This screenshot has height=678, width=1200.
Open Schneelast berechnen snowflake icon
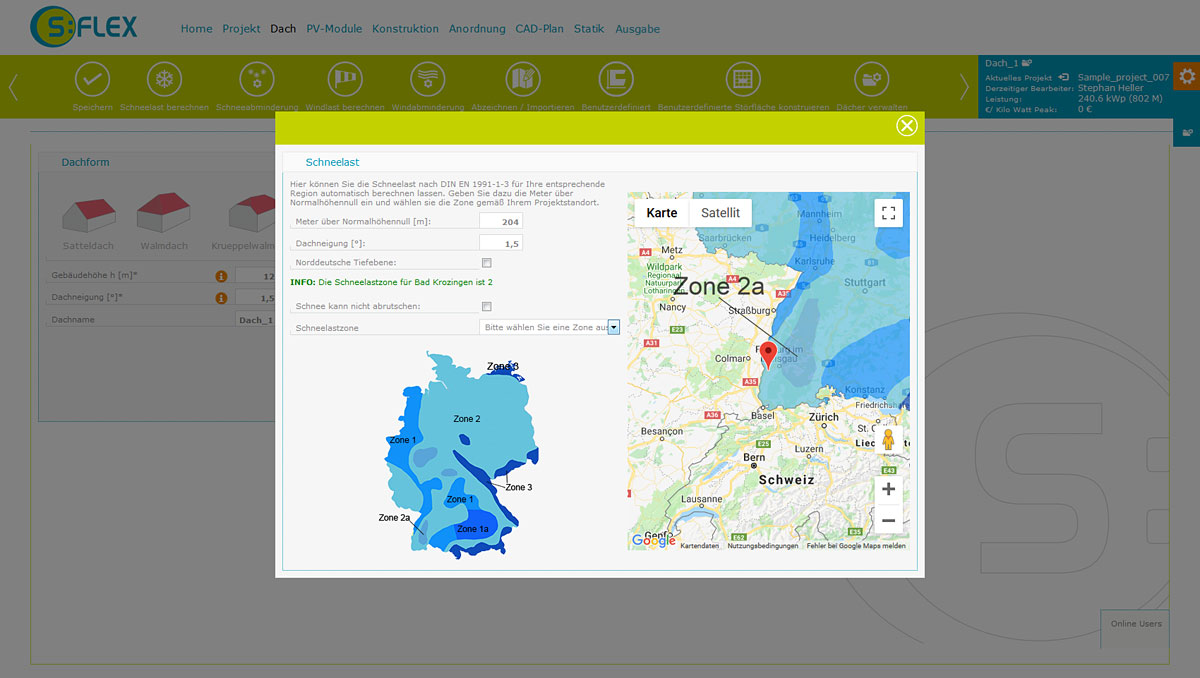(164, 79)
